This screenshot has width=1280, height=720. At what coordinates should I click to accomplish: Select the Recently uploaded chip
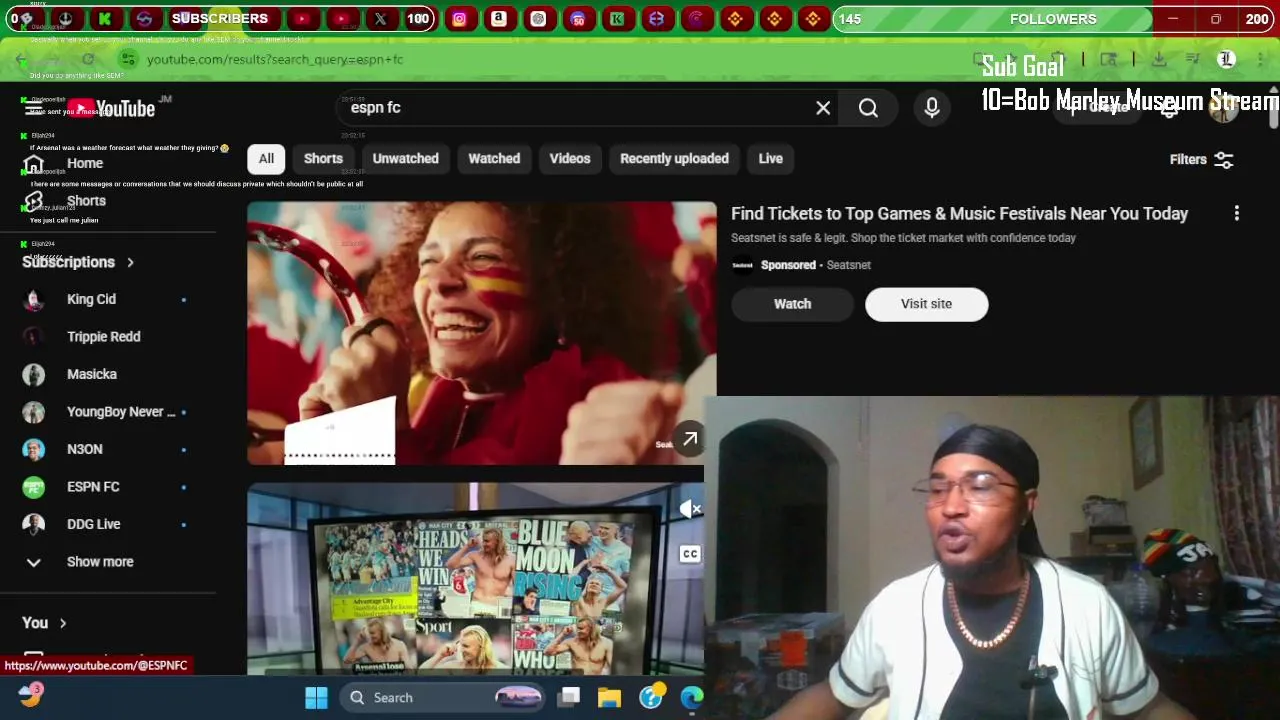pos(674,158)
